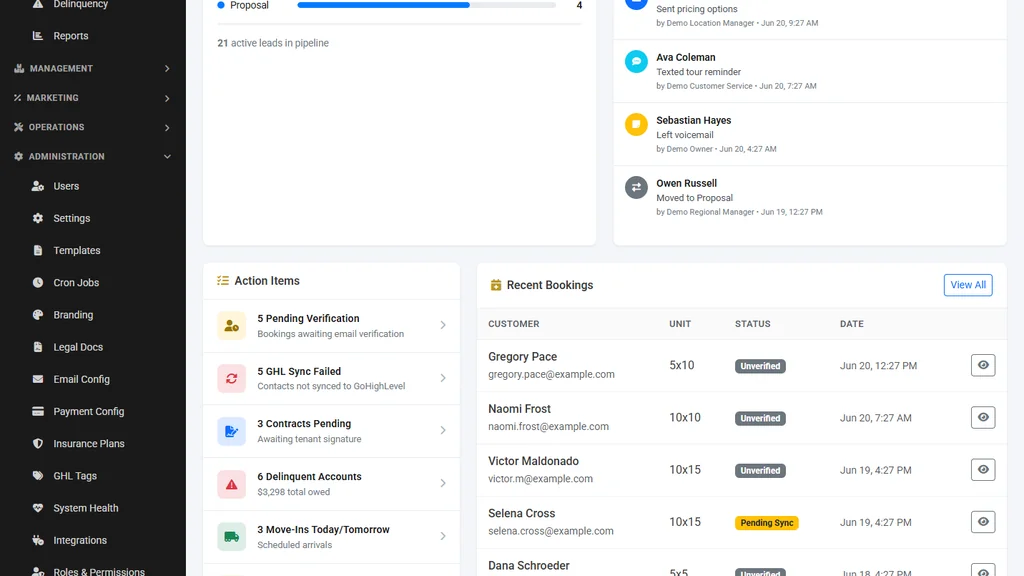1024x576 pixels.
Task: Click the CUSTOMER column header
Action: coord(513,324)
